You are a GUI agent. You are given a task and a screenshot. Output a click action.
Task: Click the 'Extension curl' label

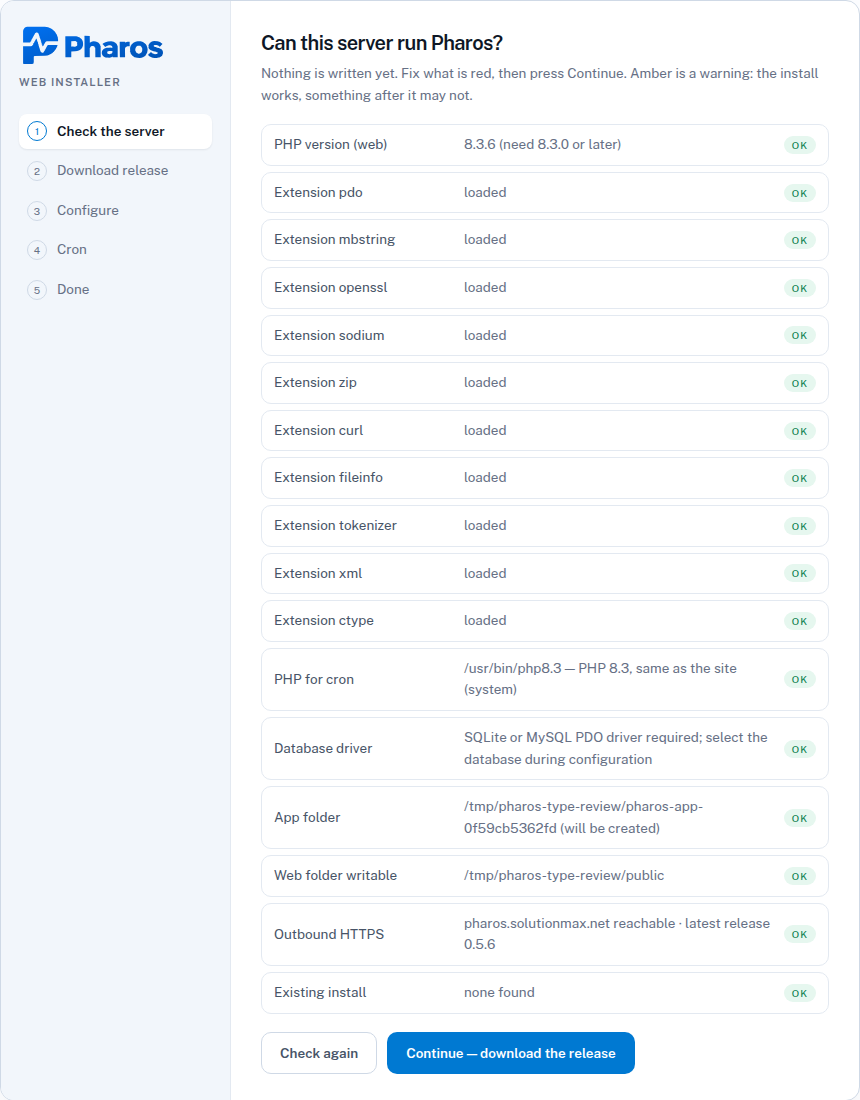318,430
